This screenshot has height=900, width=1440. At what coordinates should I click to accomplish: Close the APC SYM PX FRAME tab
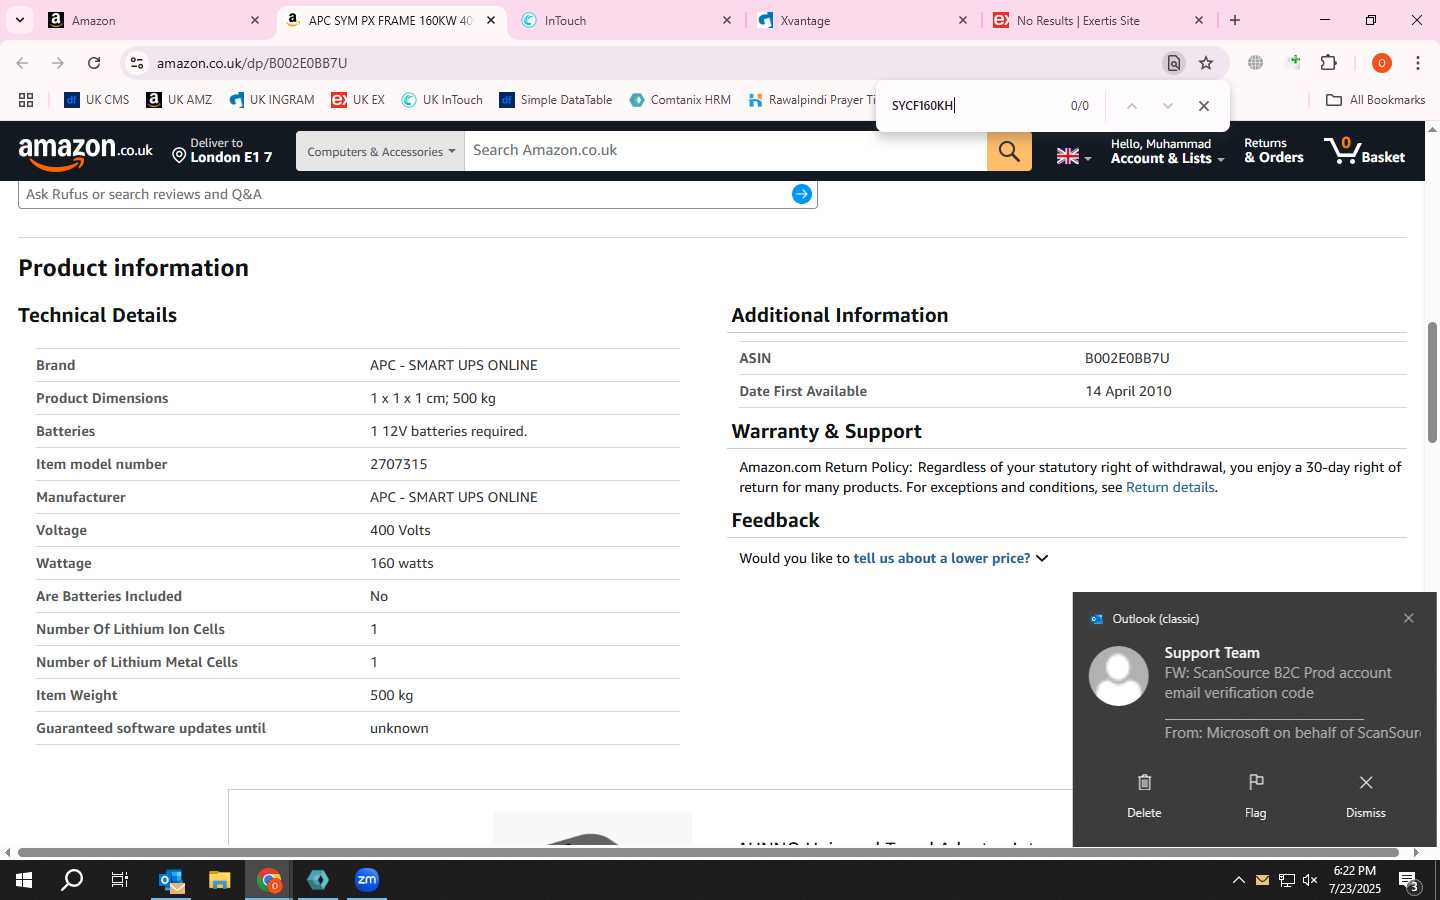[x=490, y=20]
